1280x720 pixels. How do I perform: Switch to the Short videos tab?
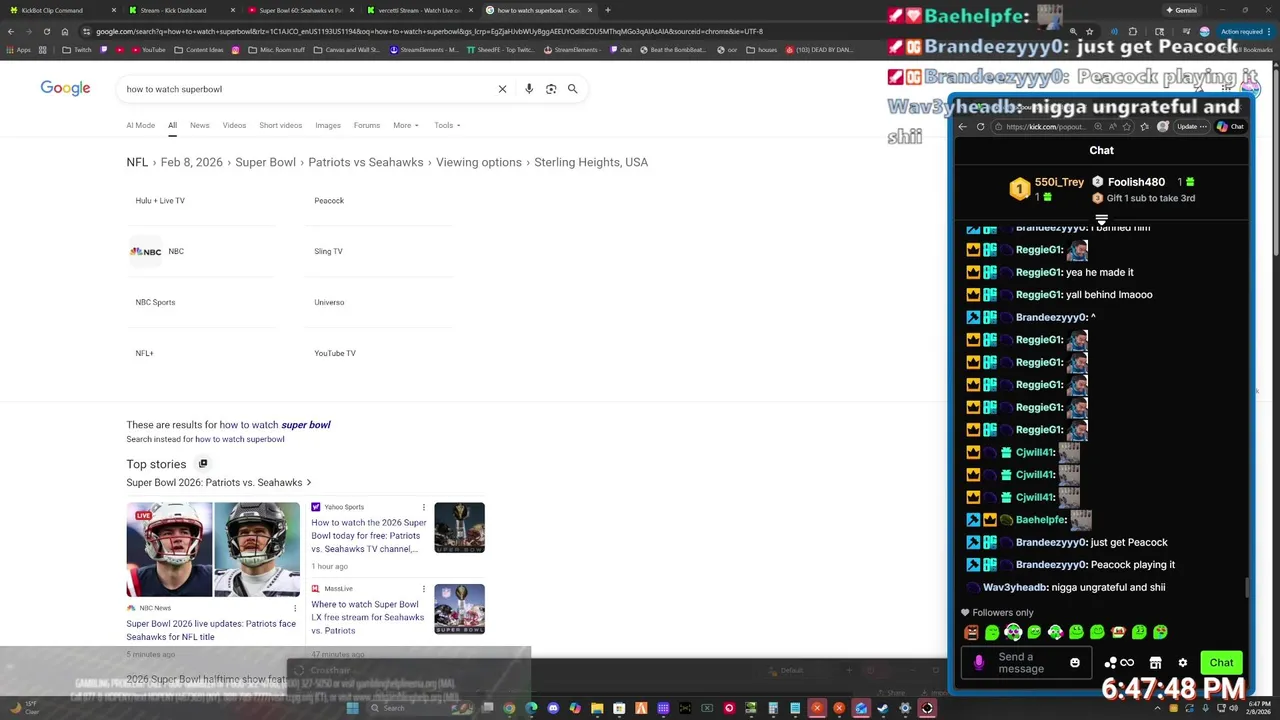[280, 125]
